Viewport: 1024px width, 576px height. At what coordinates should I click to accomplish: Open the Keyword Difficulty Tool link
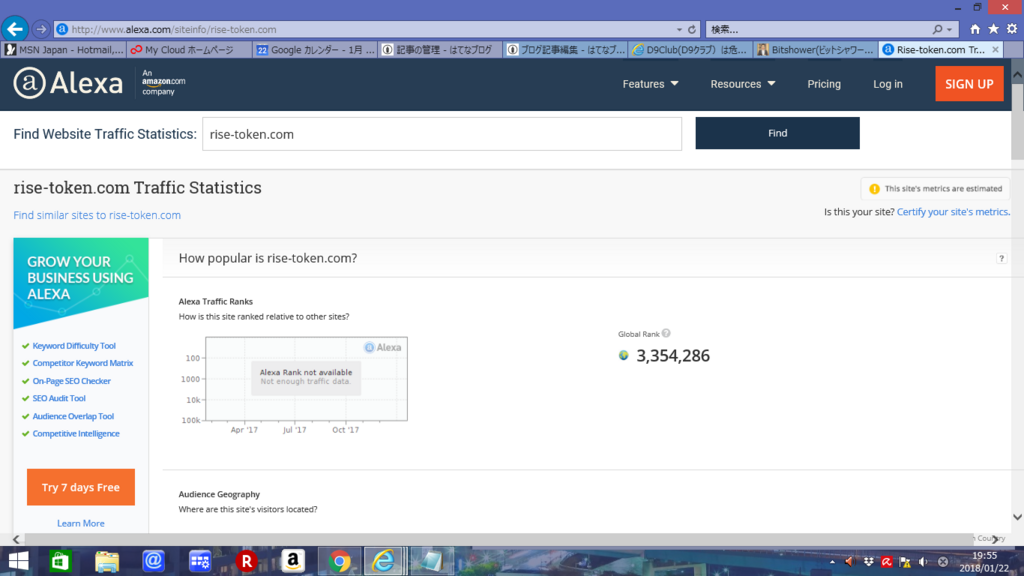pyautogui.click(x=74, y=345)
